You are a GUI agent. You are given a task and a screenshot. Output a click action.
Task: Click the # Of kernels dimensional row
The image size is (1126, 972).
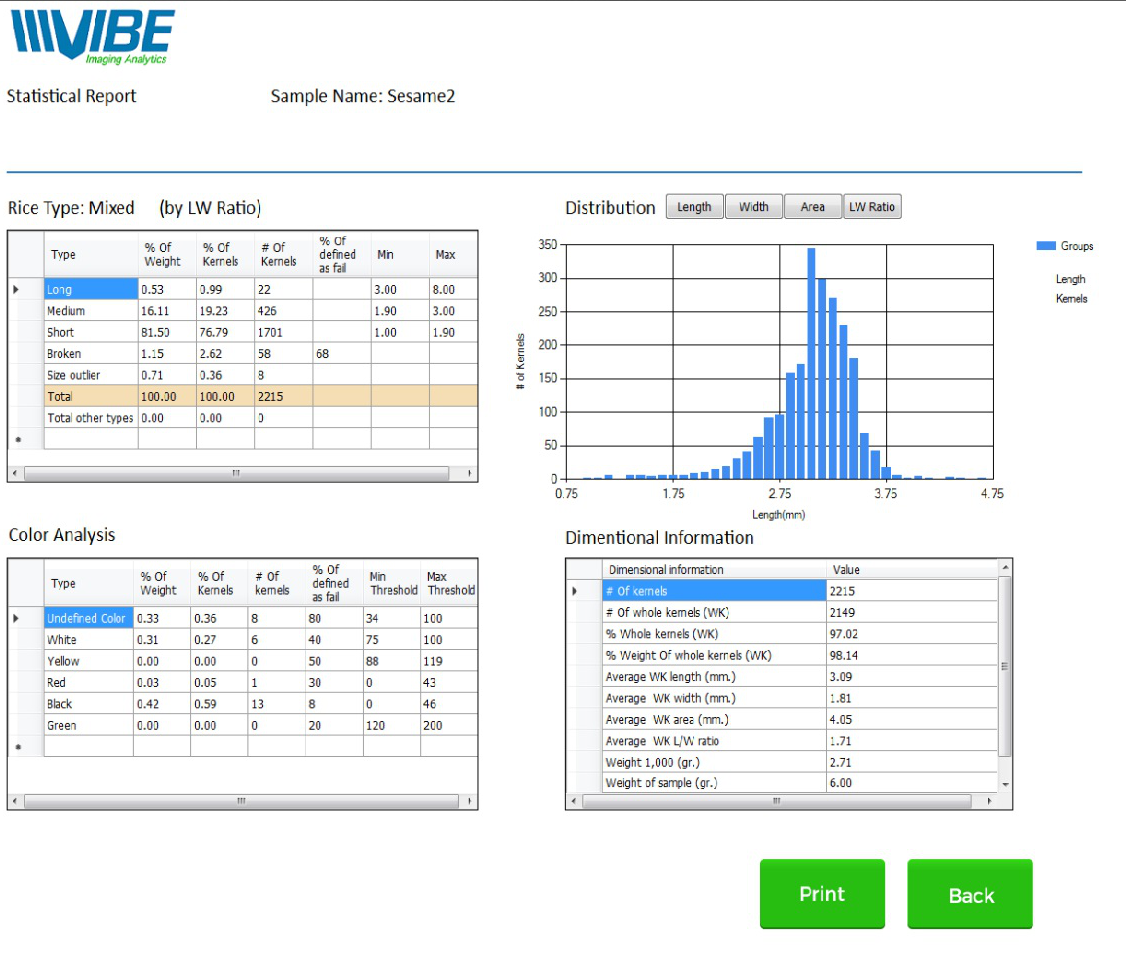[x=714, y=591]
